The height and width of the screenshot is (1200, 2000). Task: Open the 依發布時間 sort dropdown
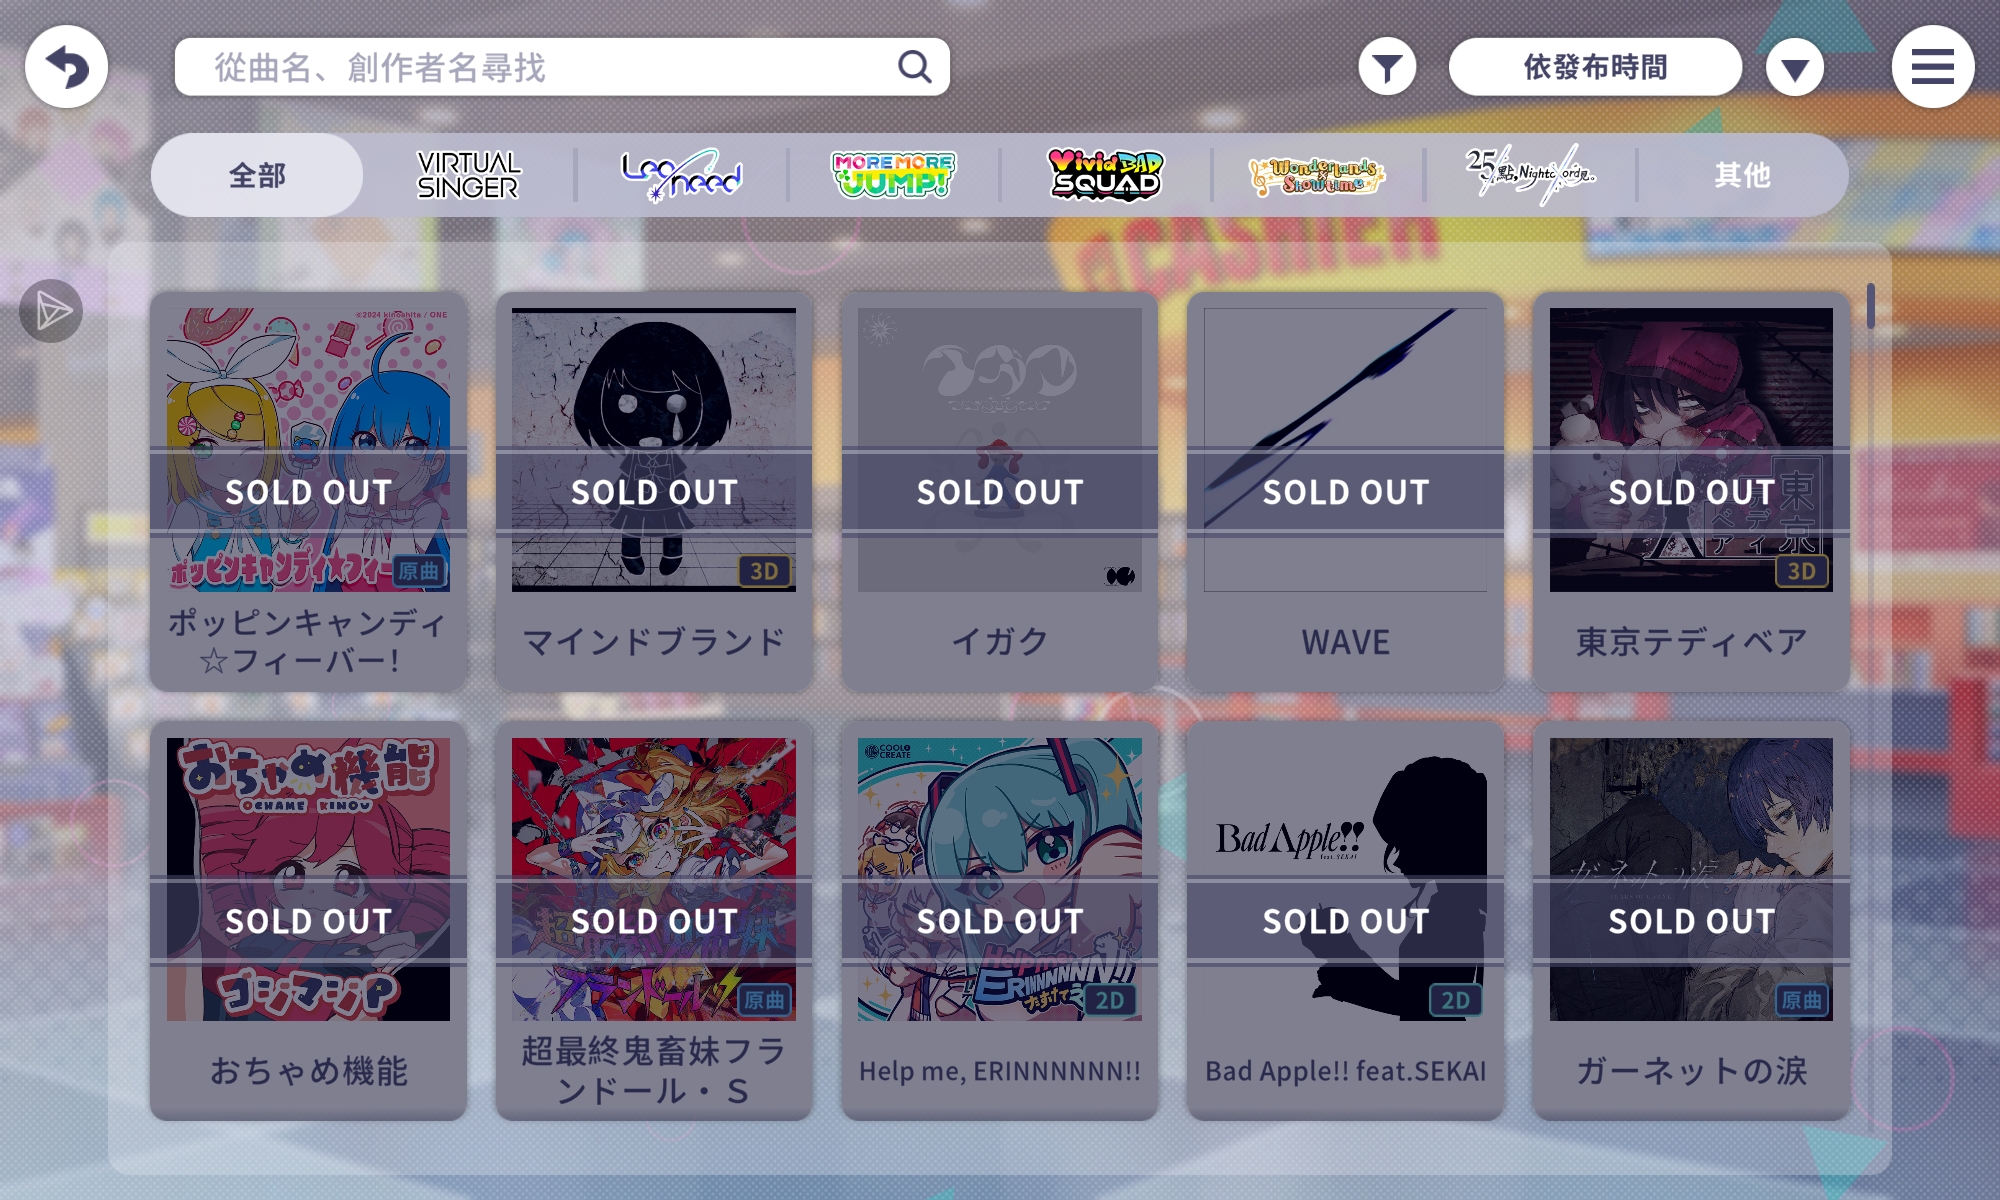[1595, 67]
